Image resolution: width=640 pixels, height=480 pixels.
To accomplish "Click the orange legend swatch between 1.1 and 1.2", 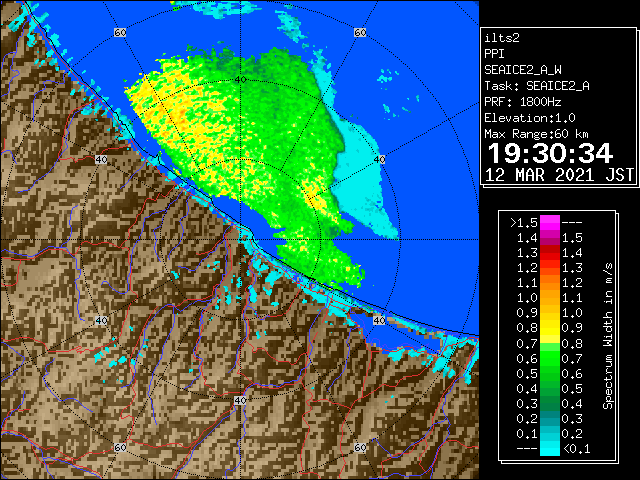I will 550,283.
